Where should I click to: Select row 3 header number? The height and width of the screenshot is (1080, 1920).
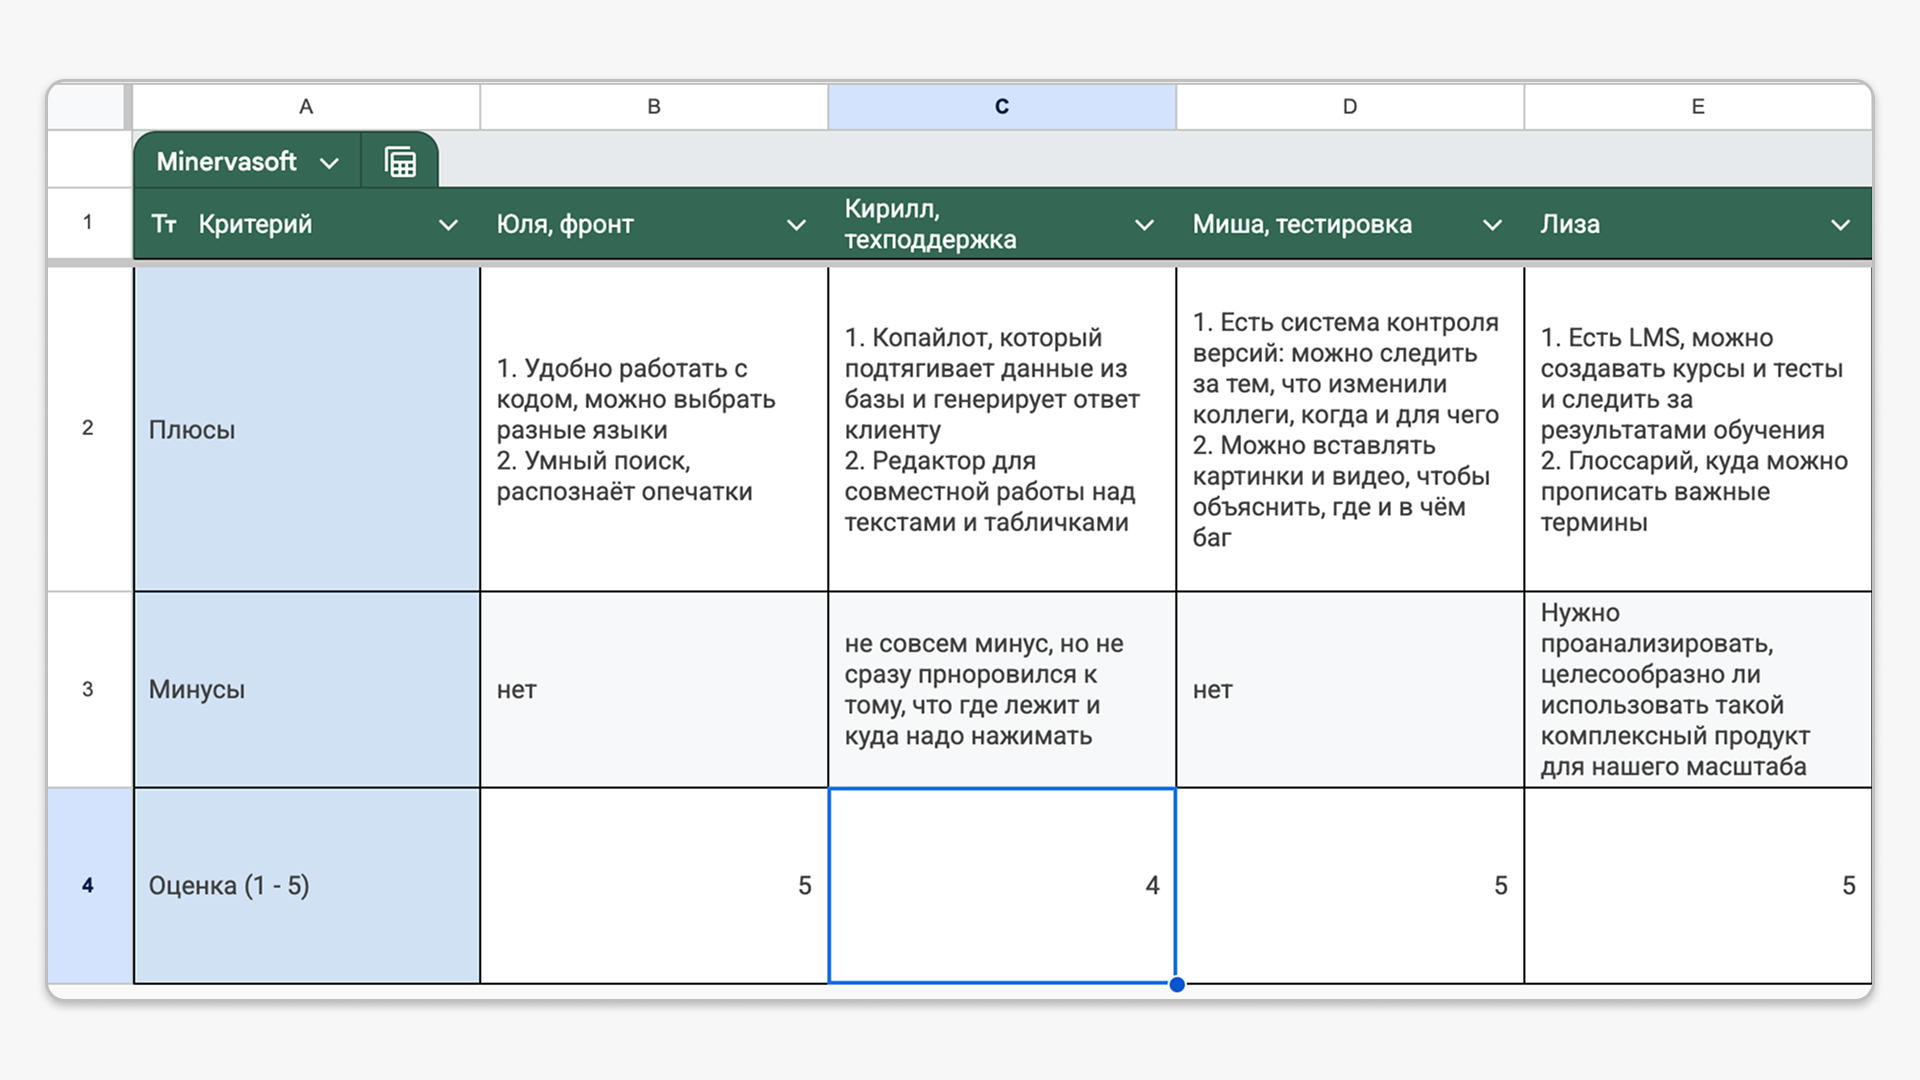[x=88, y=689]
